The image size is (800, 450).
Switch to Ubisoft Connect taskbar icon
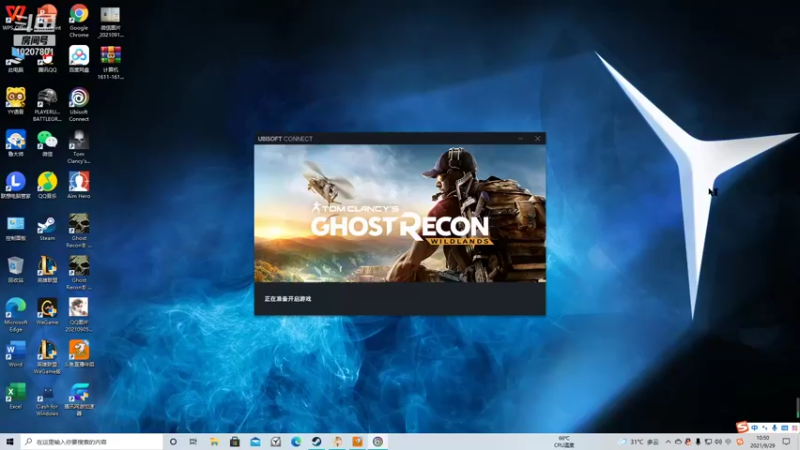click(378, 441)
